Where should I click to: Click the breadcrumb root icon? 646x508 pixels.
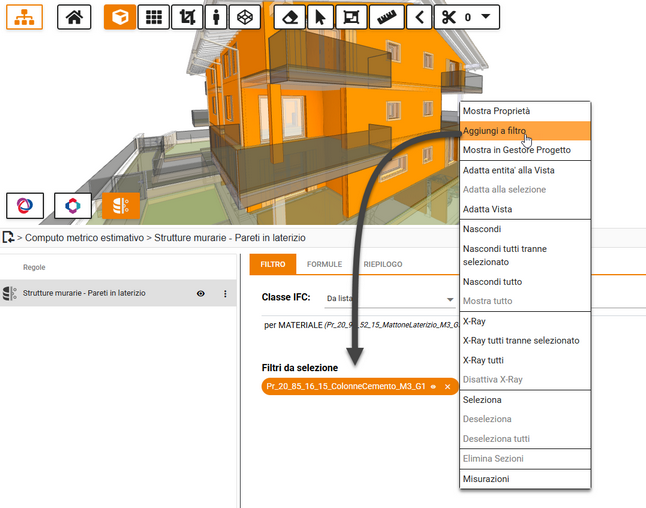[8, 237]
